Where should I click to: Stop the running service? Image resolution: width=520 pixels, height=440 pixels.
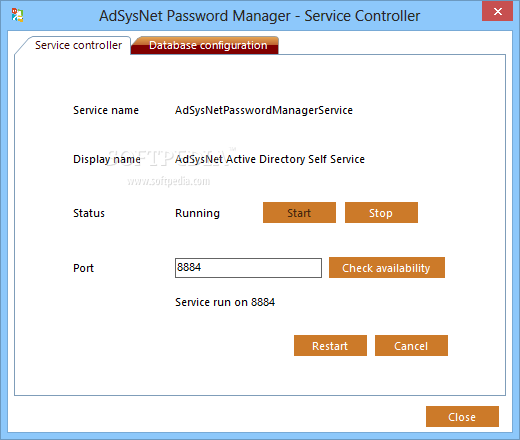tap(381, 213)
